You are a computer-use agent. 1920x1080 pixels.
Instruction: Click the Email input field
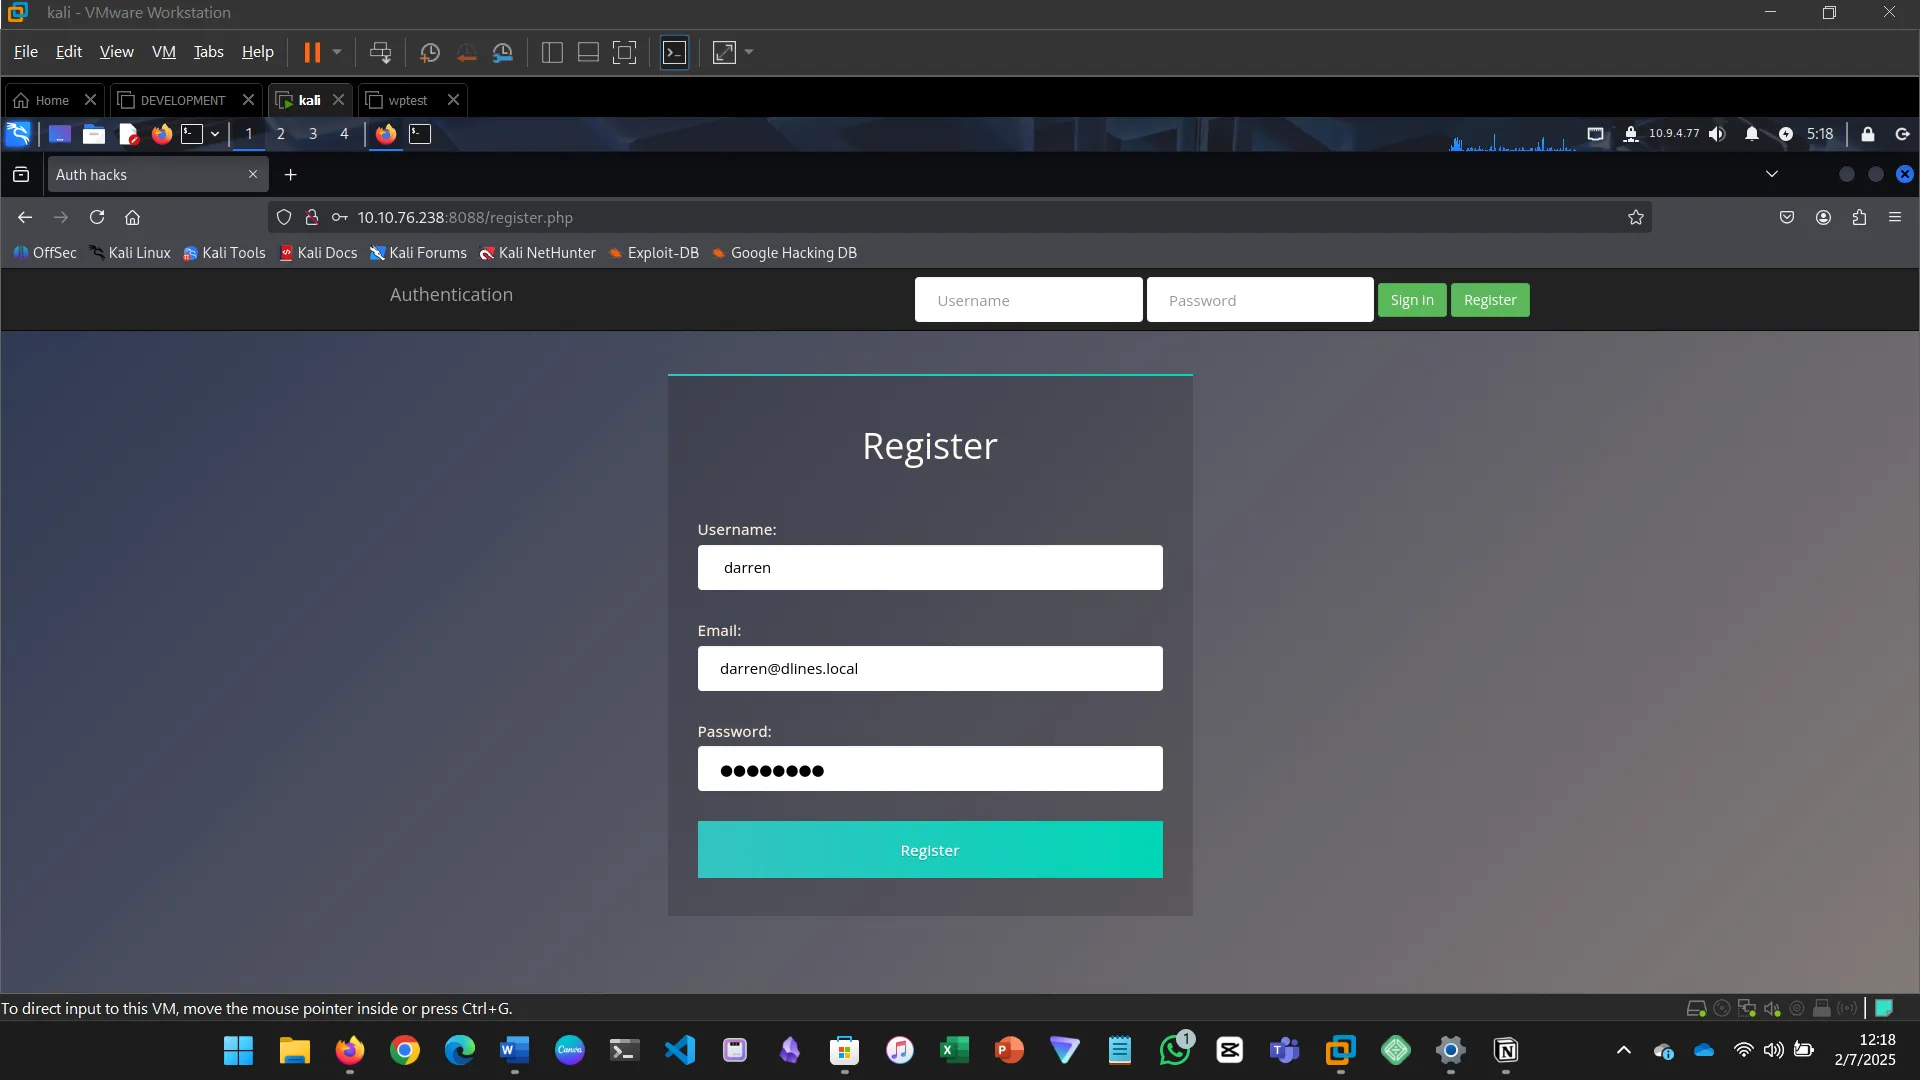pyautogui.click(x=929, y=668)
